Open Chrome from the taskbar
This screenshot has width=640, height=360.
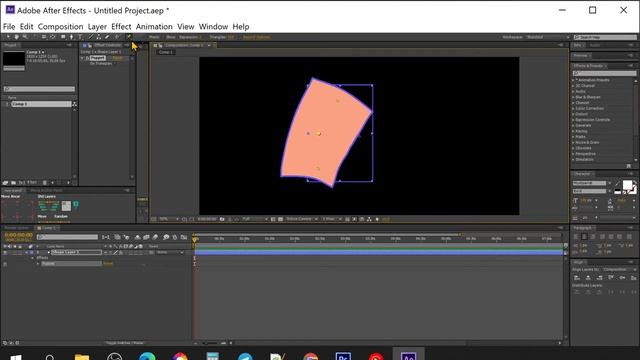point(311,356)
